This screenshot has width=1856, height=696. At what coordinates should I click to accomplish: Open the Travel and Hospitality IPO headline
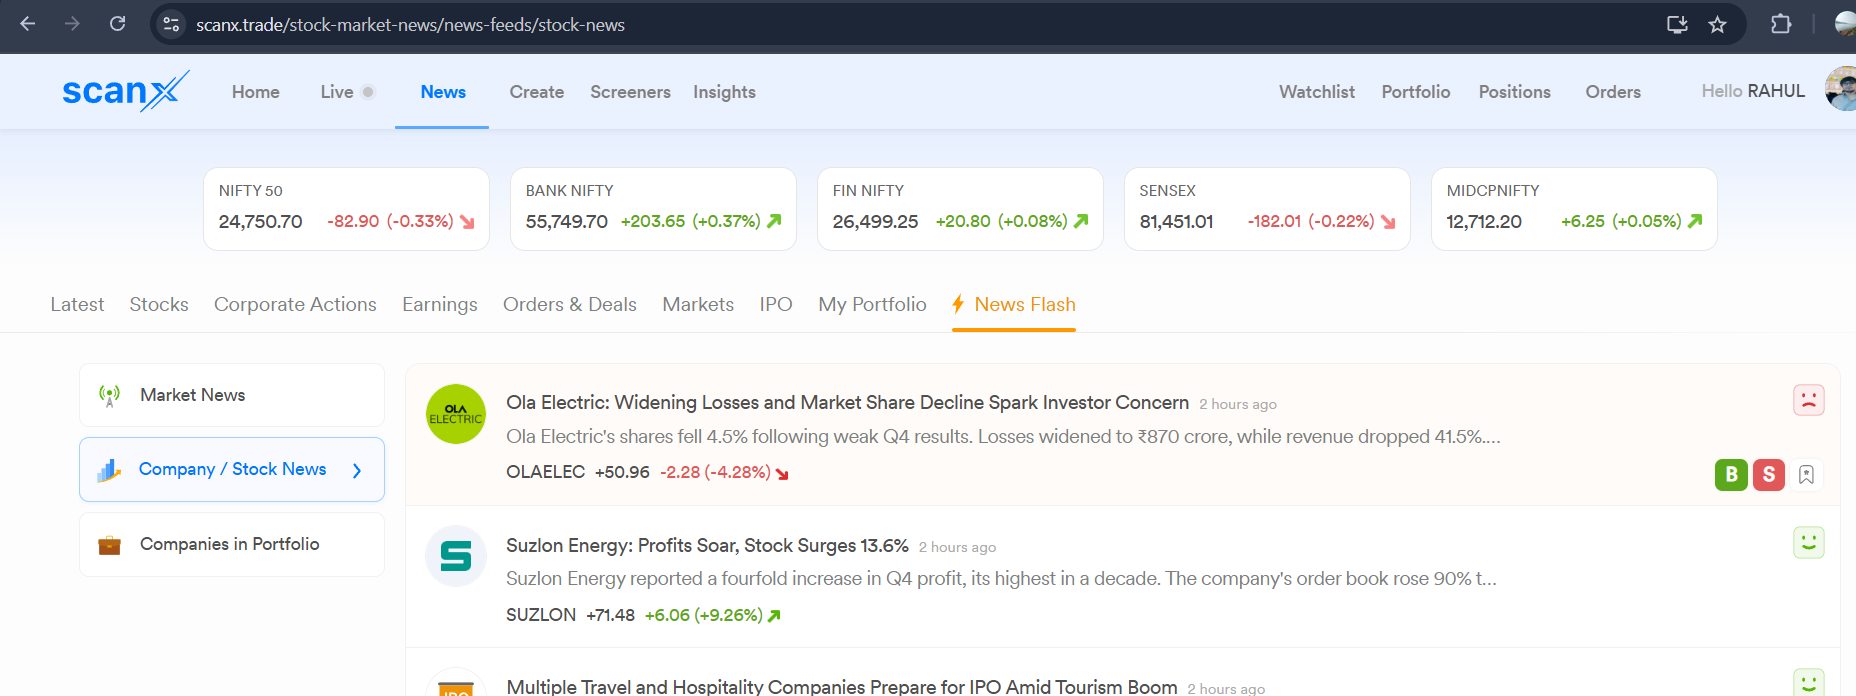[x=842, y=687]
